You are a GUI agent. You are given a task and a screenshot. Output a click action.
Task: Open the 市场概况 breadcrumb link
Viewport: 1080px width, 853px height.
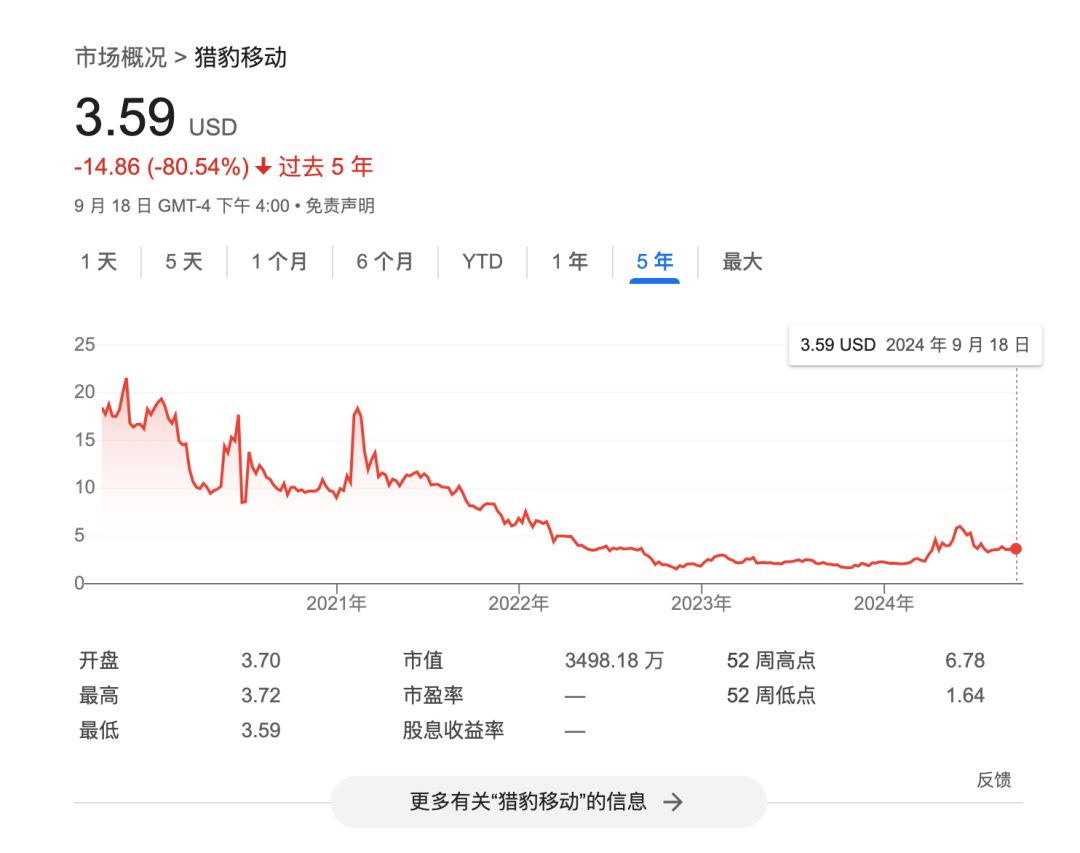click(x=121, y=57)
